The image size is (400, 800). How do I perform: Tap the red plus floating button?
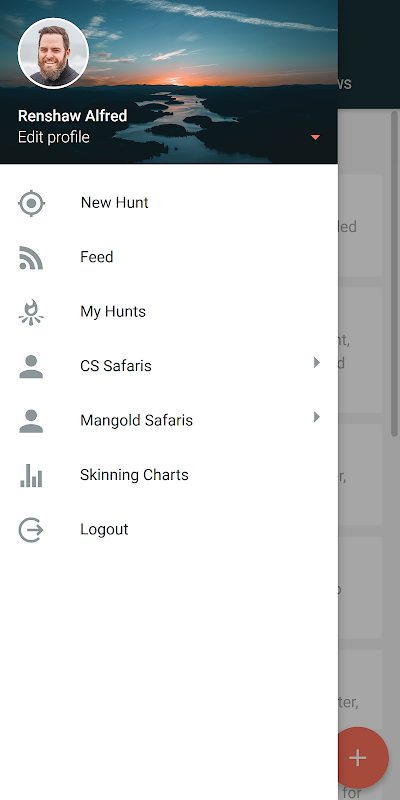358,758
